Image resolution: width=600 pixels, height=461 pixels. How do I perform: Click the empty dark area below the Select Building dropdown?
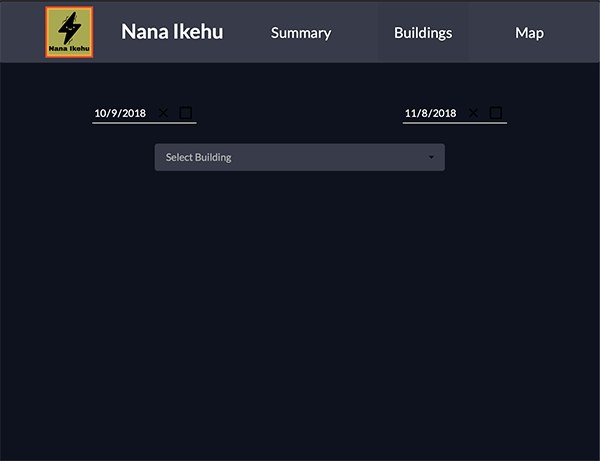point(300,306)
